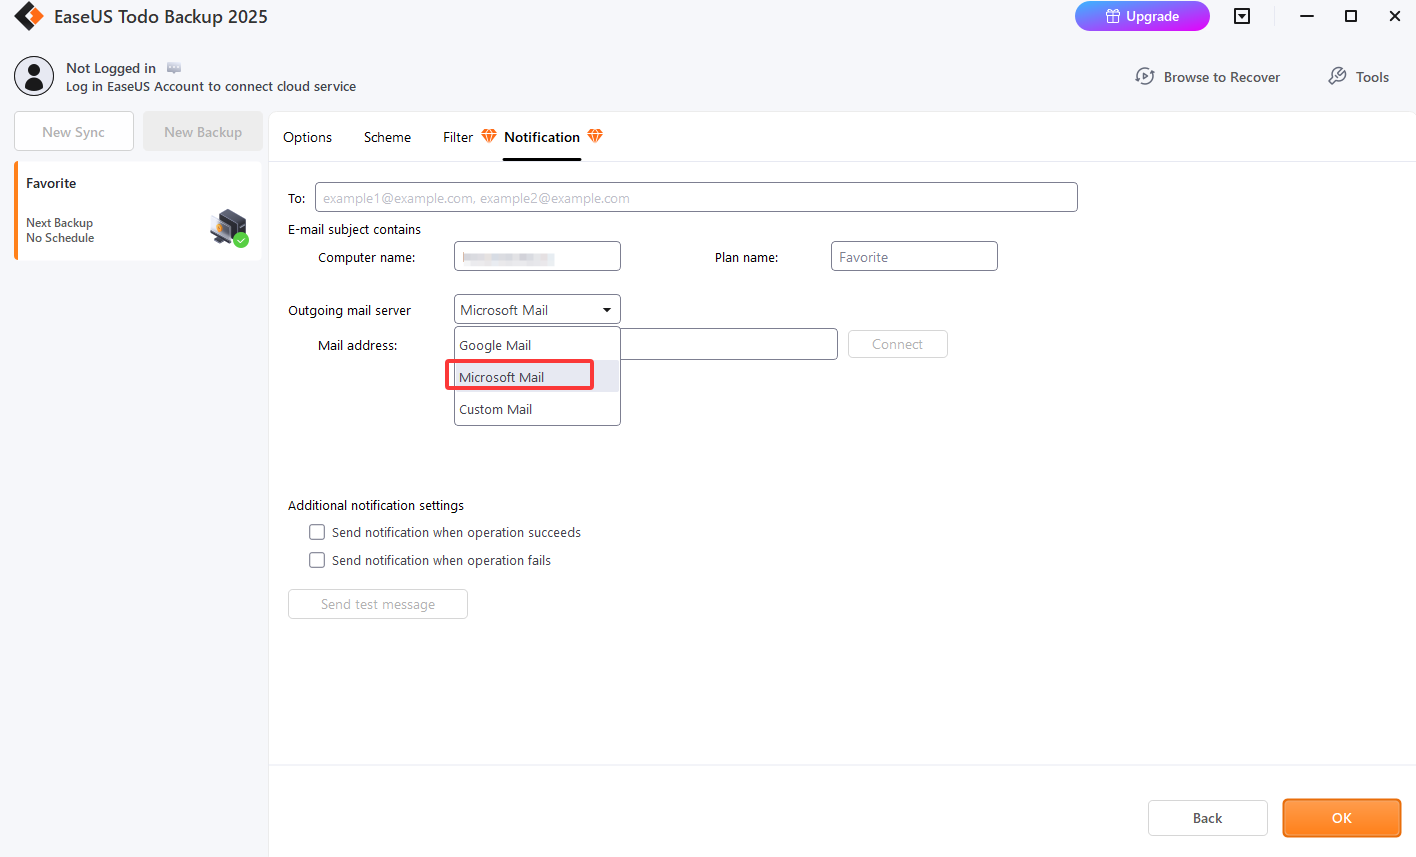The height and width of the screenshot is (857, 1416).
Task: Click the Next Backup No Schedule text
Action: pos(60,230)
